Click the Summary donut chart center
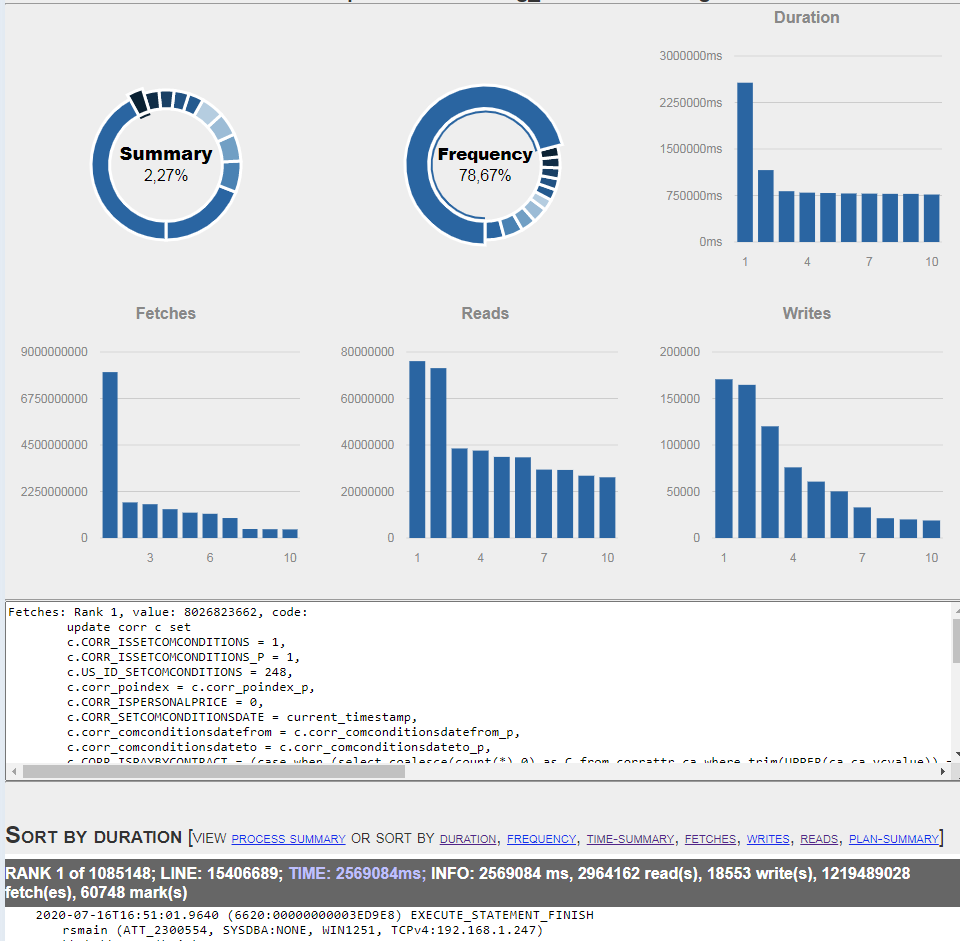960x941 pixels. pos(166,165)
